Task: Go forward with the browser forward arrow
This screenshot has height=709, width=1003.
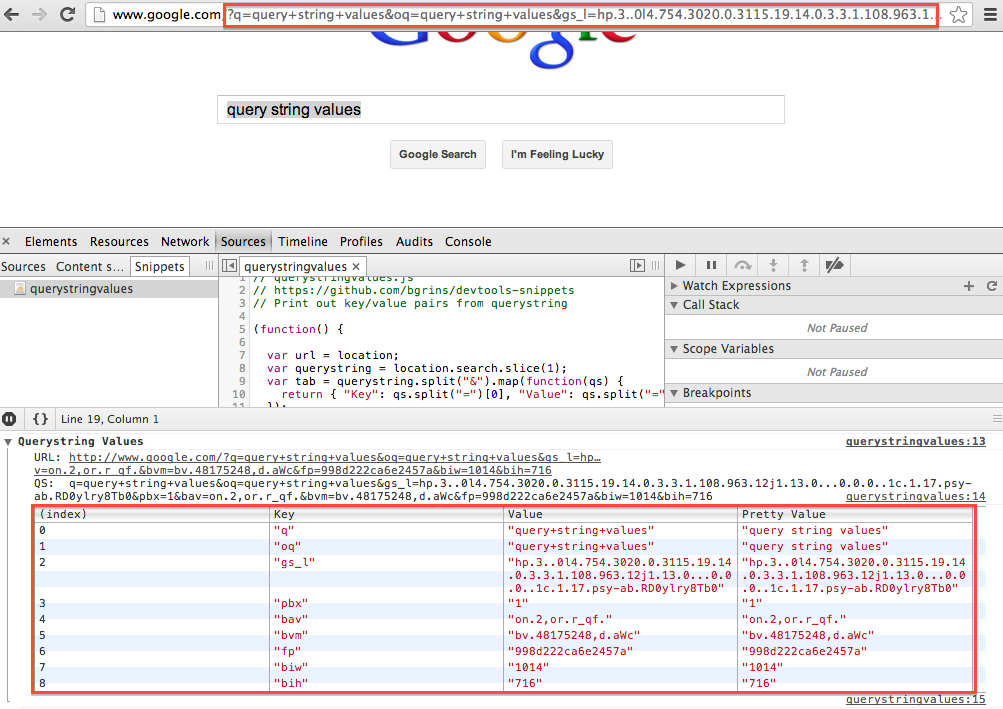Action: pos(39,14)
